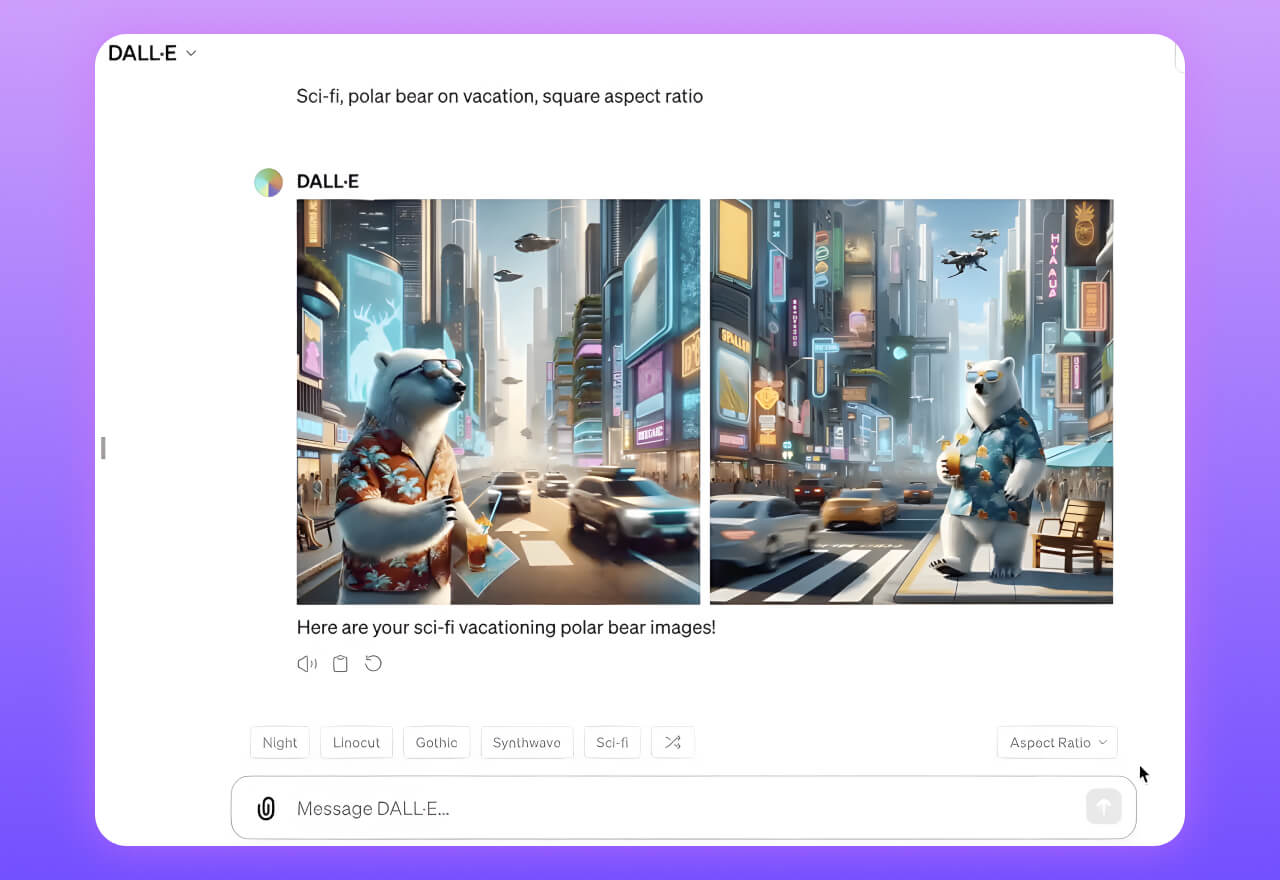Apply the Synthwave style suggestion

point(526,742)
